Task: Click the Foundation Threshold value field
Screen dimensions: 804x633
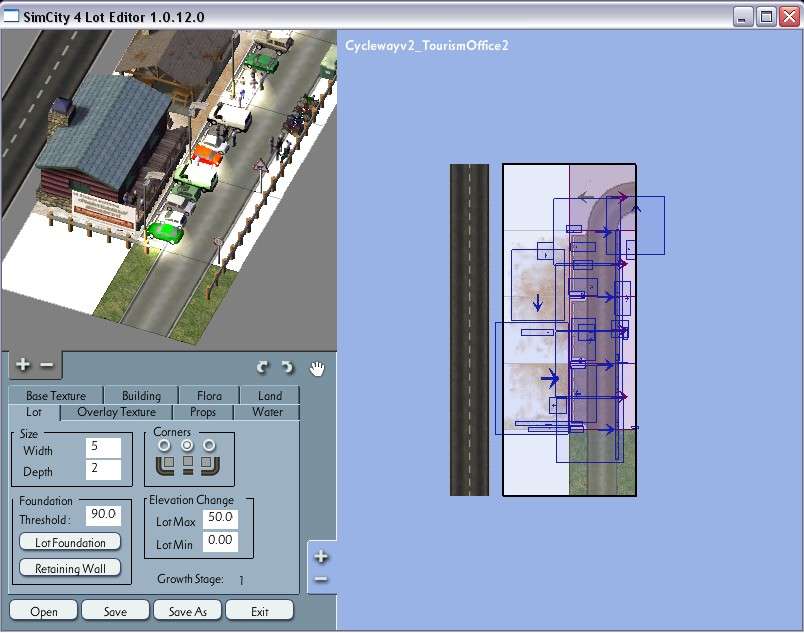Action: (x=103, y=515)
